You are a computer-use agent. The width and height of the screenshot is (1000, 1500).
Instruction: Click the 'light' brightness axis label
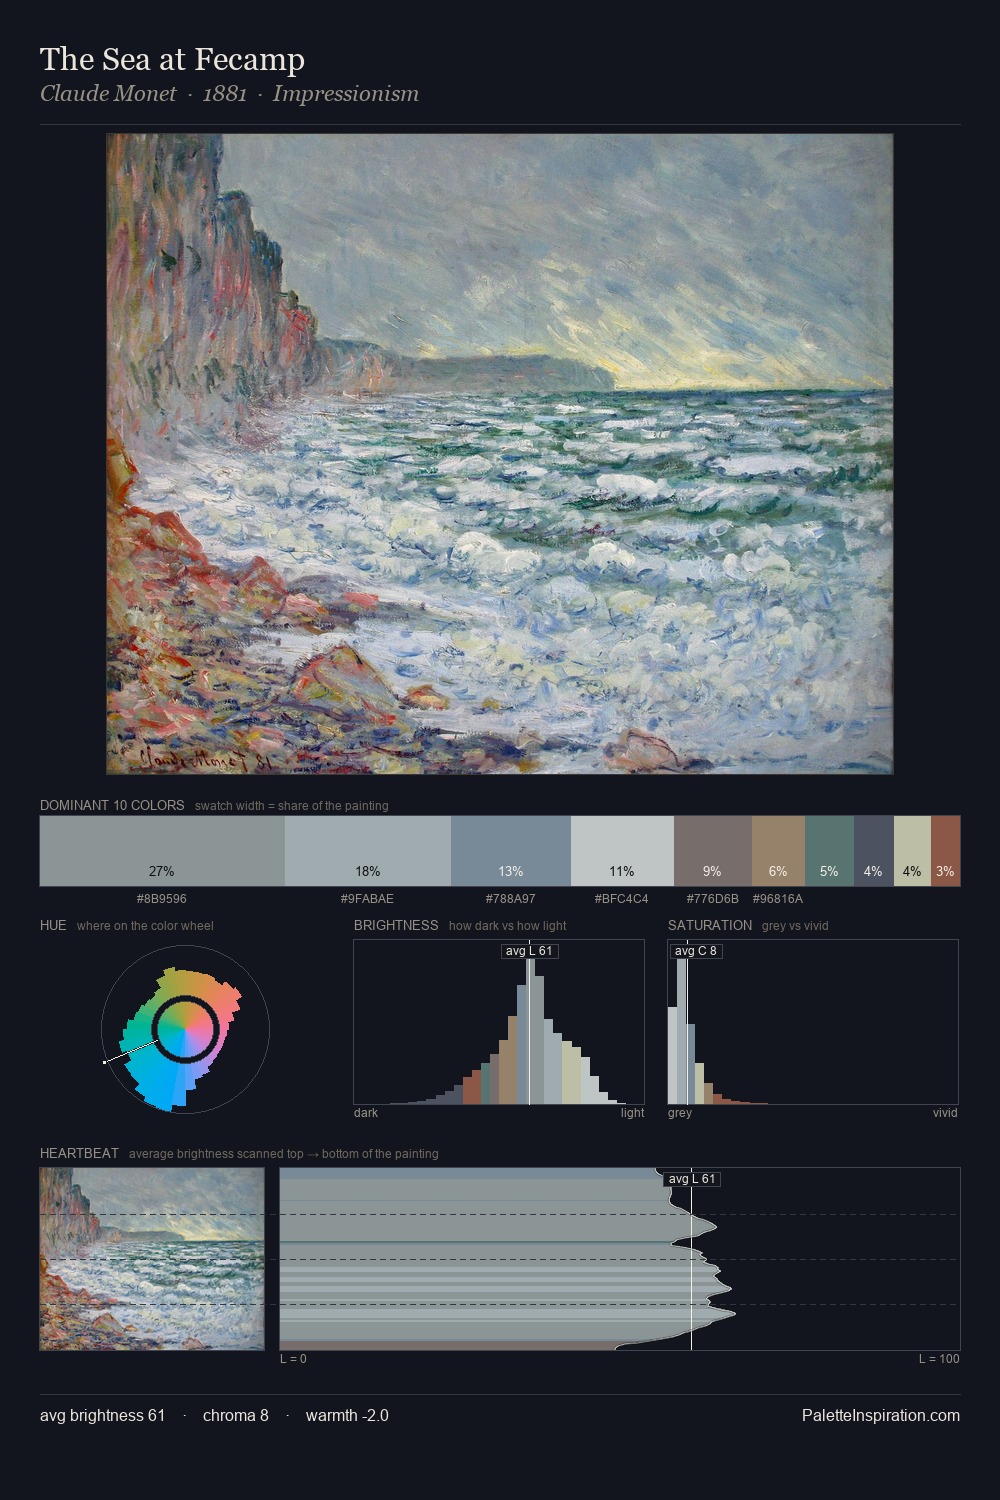(633, 1113)
